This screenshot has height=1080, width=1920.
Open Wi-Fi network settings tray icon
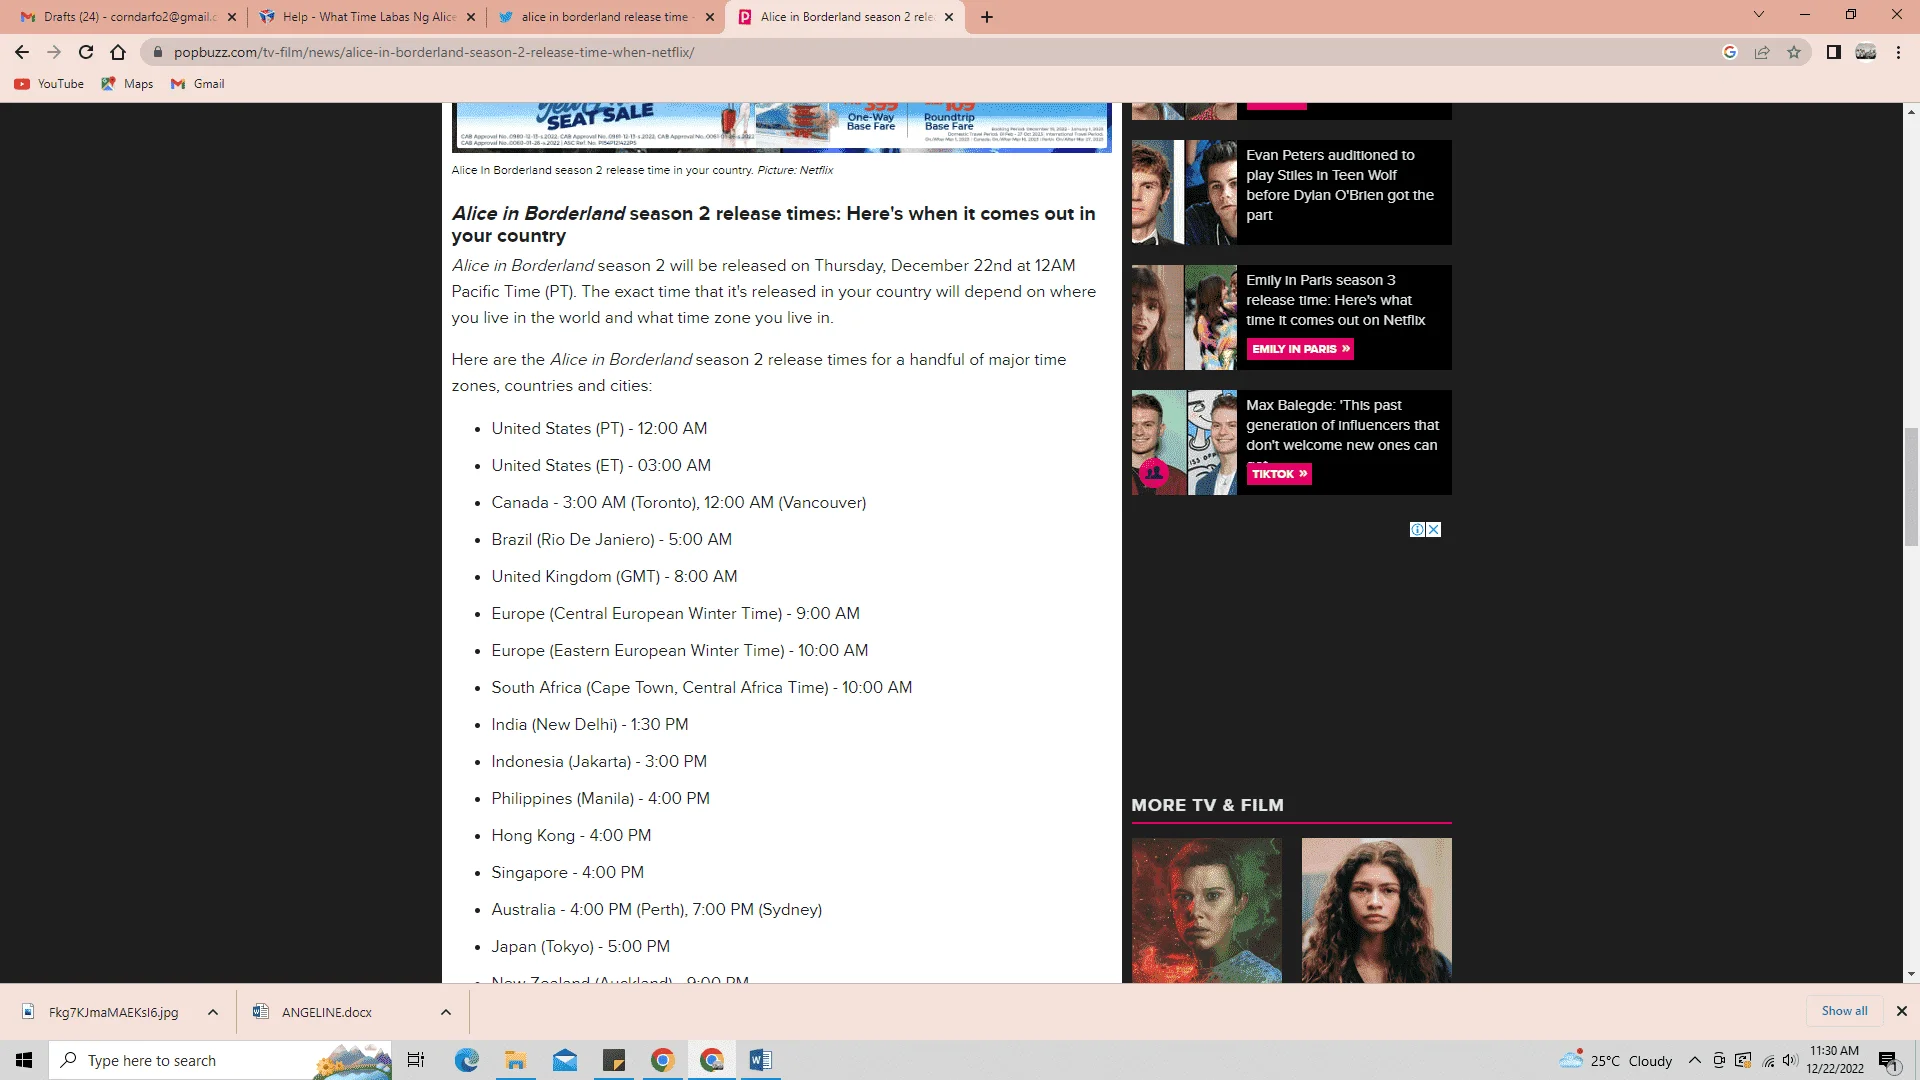1768,1060
